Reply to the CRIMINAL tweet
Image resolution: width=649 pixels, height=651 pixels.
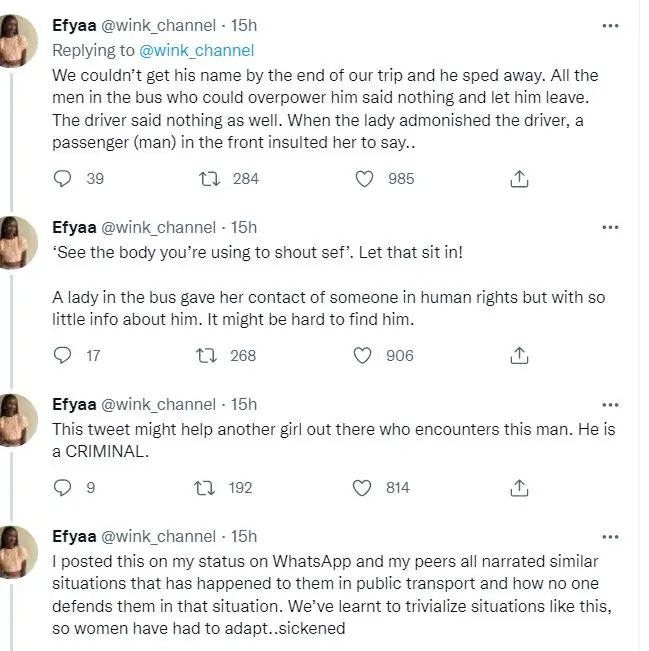point(62,488)
